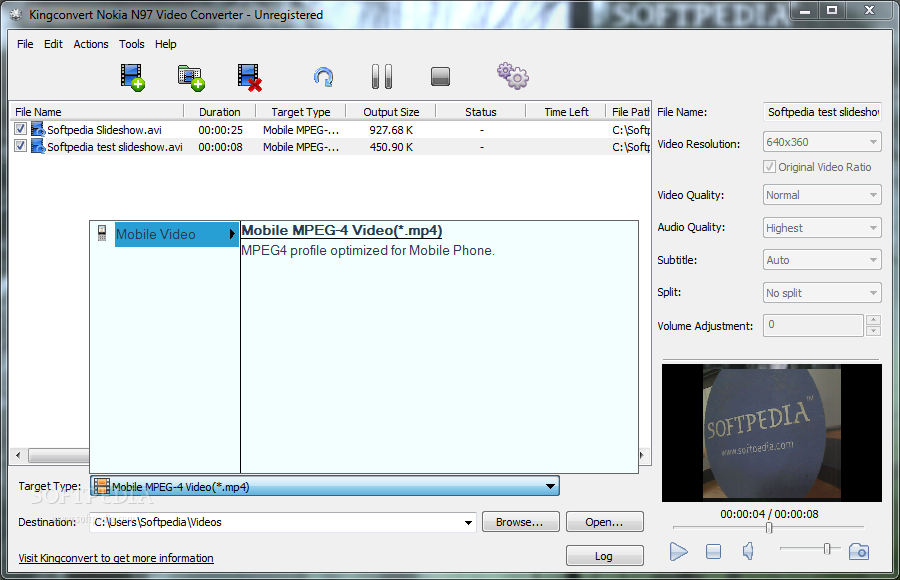The width and height of the screenshot is (900, 580).
Task: Open the Subtitle dropdown
Action: [x=822, y=260]
